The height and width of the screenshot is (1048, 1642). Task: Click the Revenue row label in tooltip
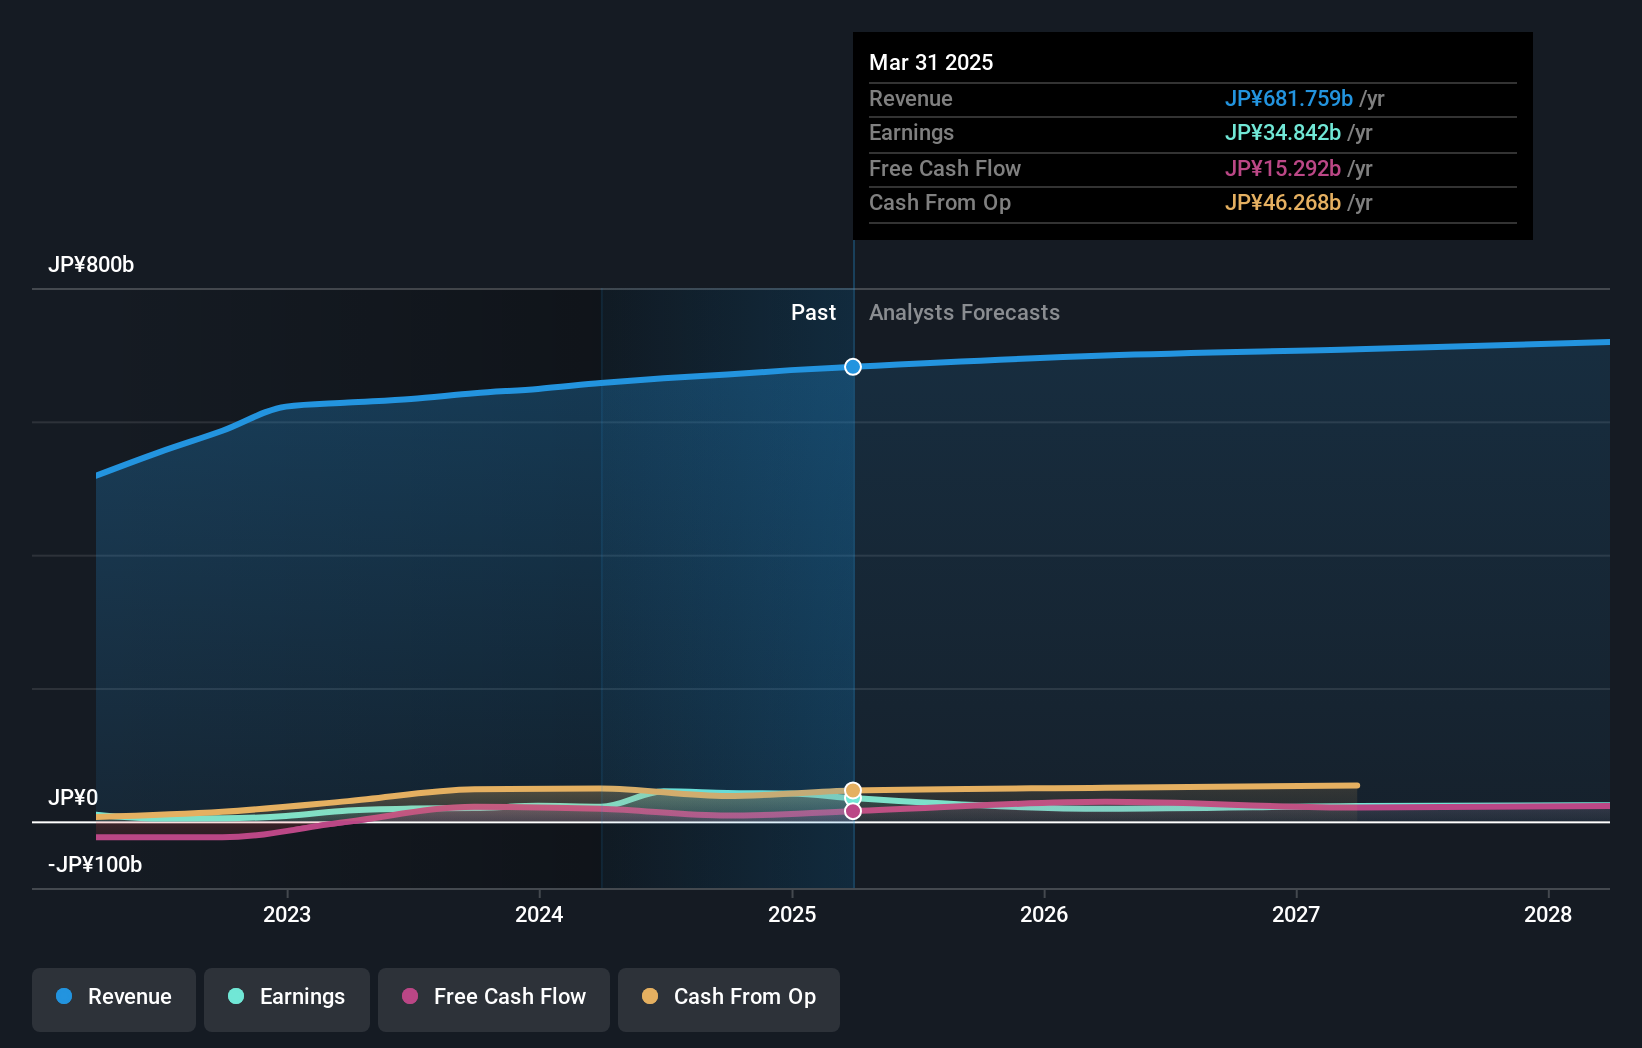pyautogui.click(x=911, y=99)
